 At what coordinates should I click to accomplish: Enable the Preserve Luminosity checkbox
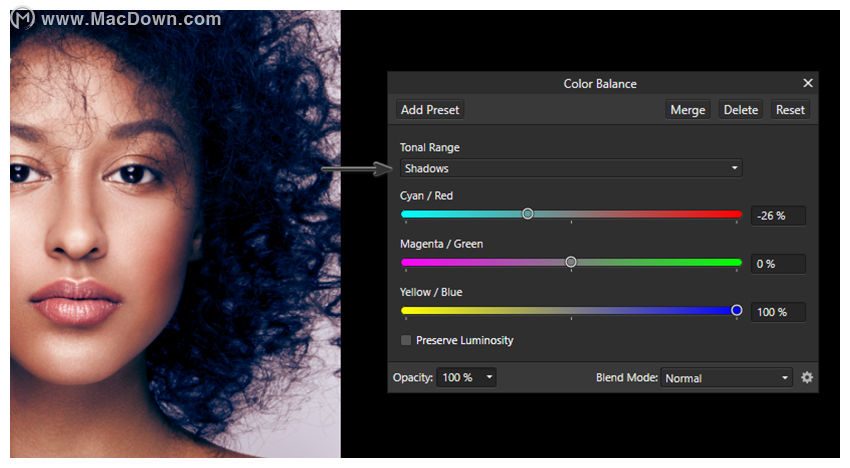[x=405, y=340]
